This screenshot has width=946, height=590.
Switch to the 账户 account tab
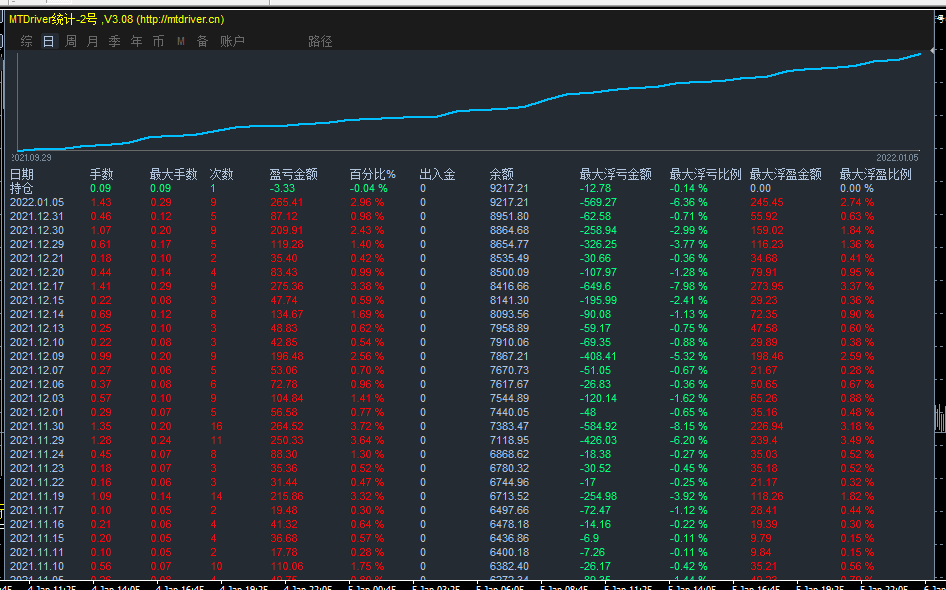click(x=232, y=41)
